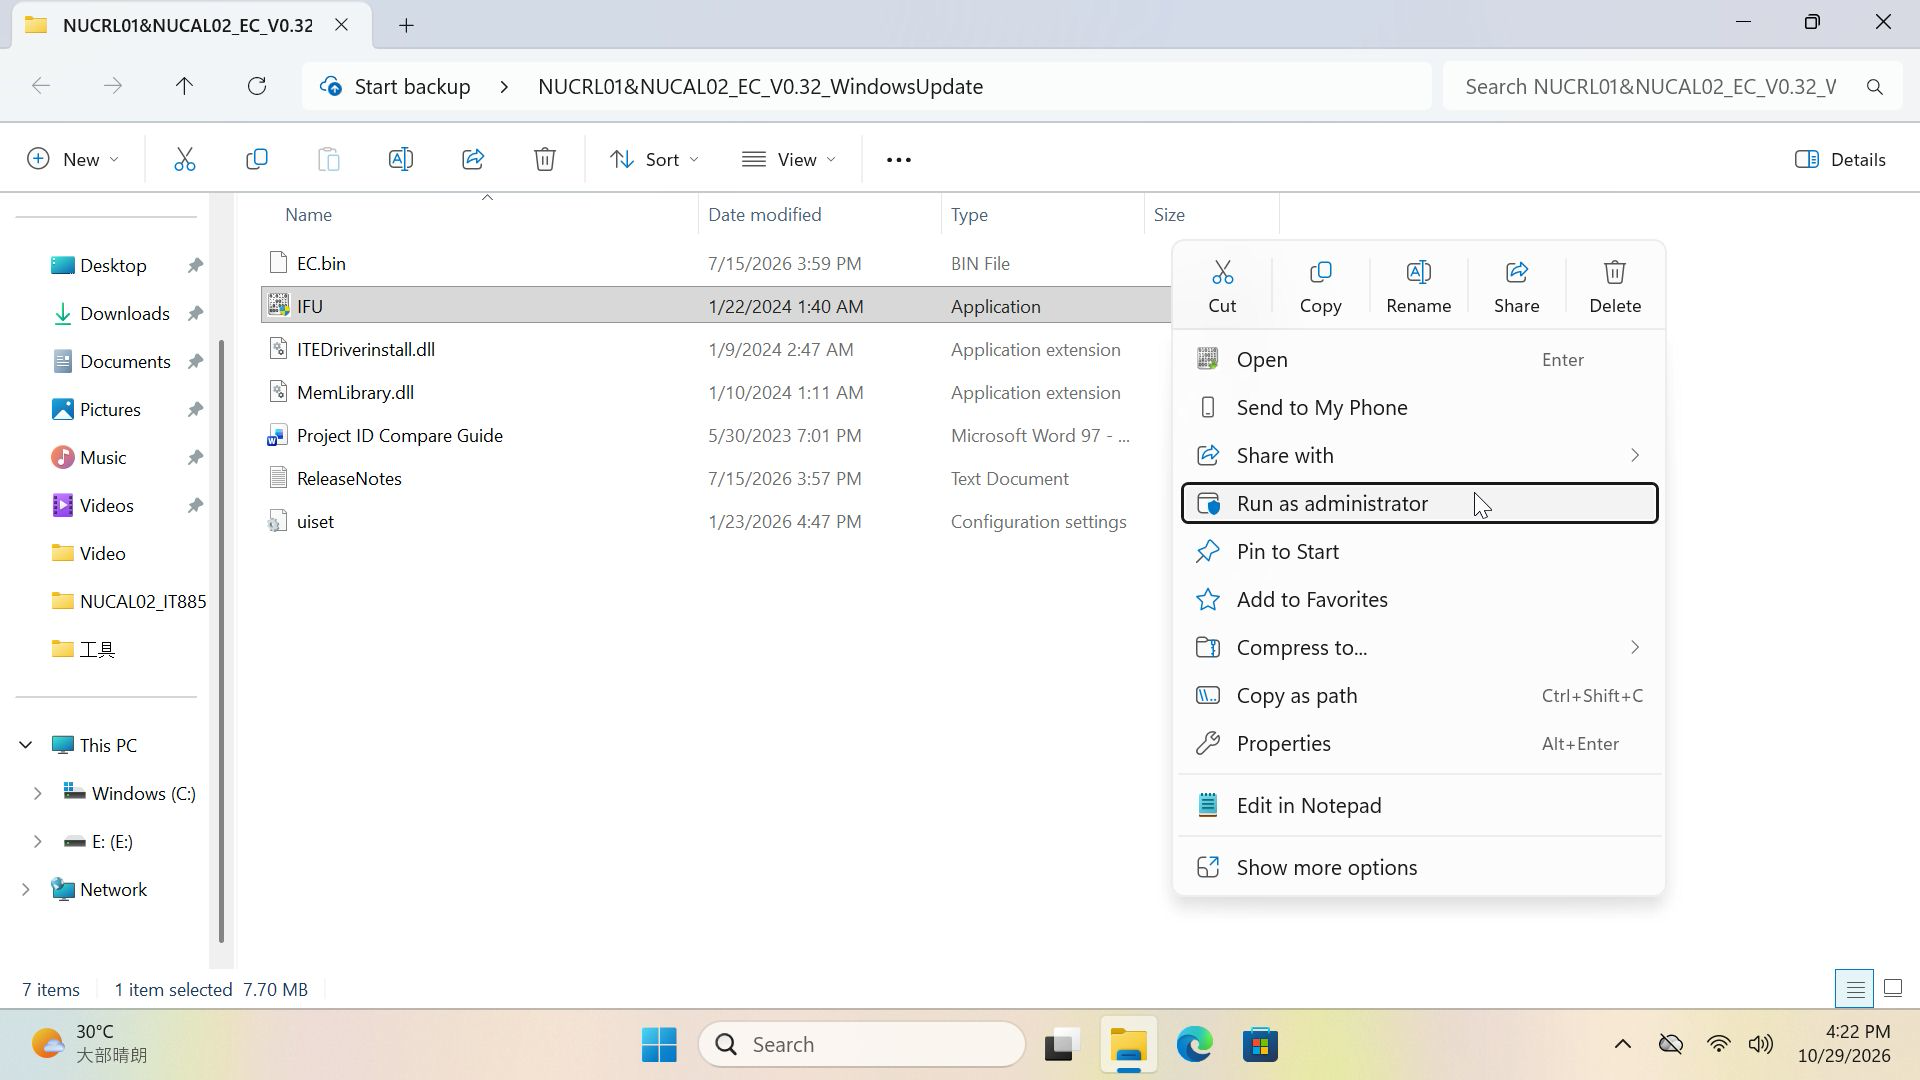Screen dimensions: 1920x1080
Task: Open the Compress to submenu
Action: click(1419, 647)
